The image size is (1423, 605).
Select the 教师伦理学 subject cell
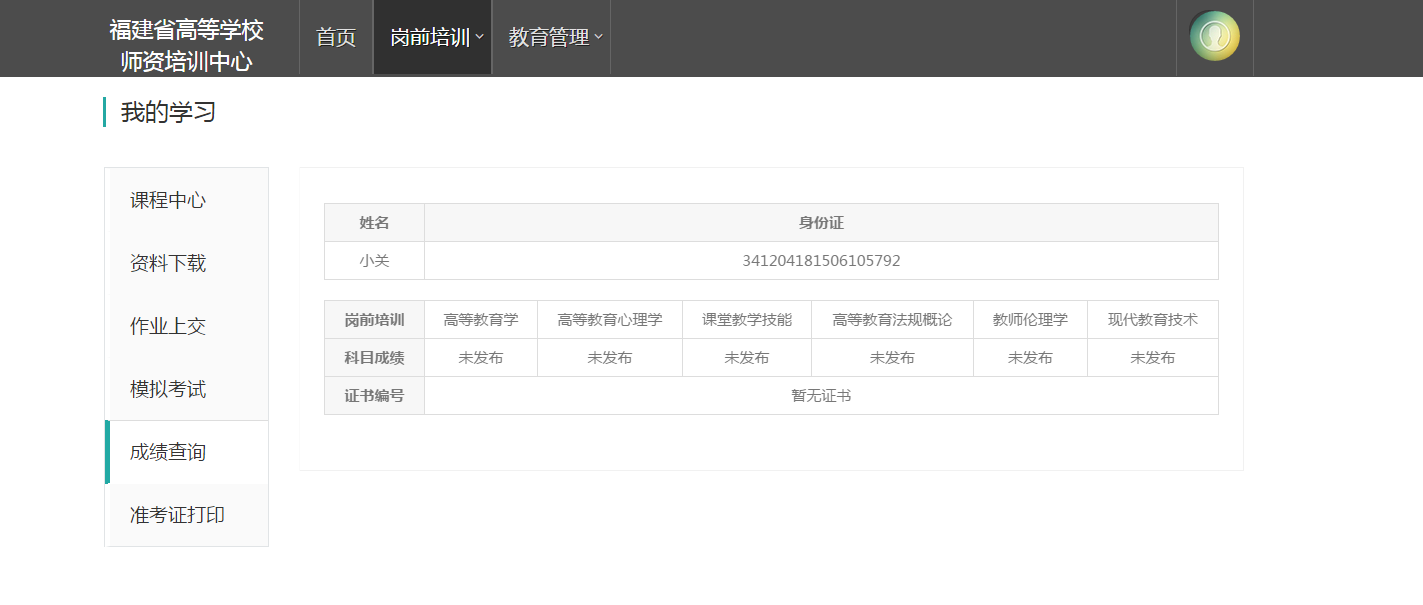[1030, 320]
